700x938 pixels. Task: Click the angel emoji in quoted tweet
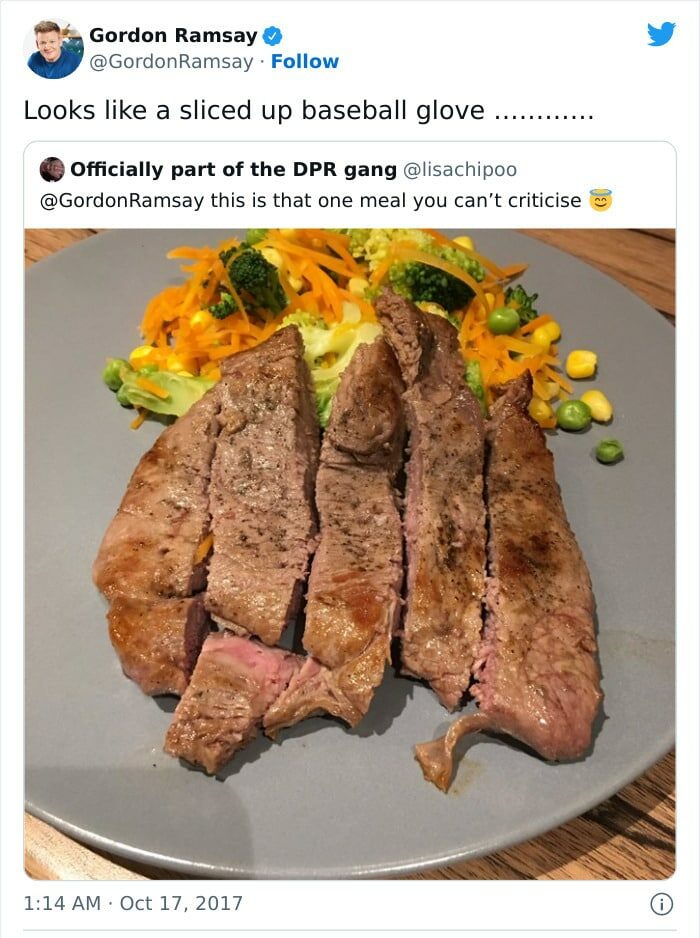coord(601,200)
